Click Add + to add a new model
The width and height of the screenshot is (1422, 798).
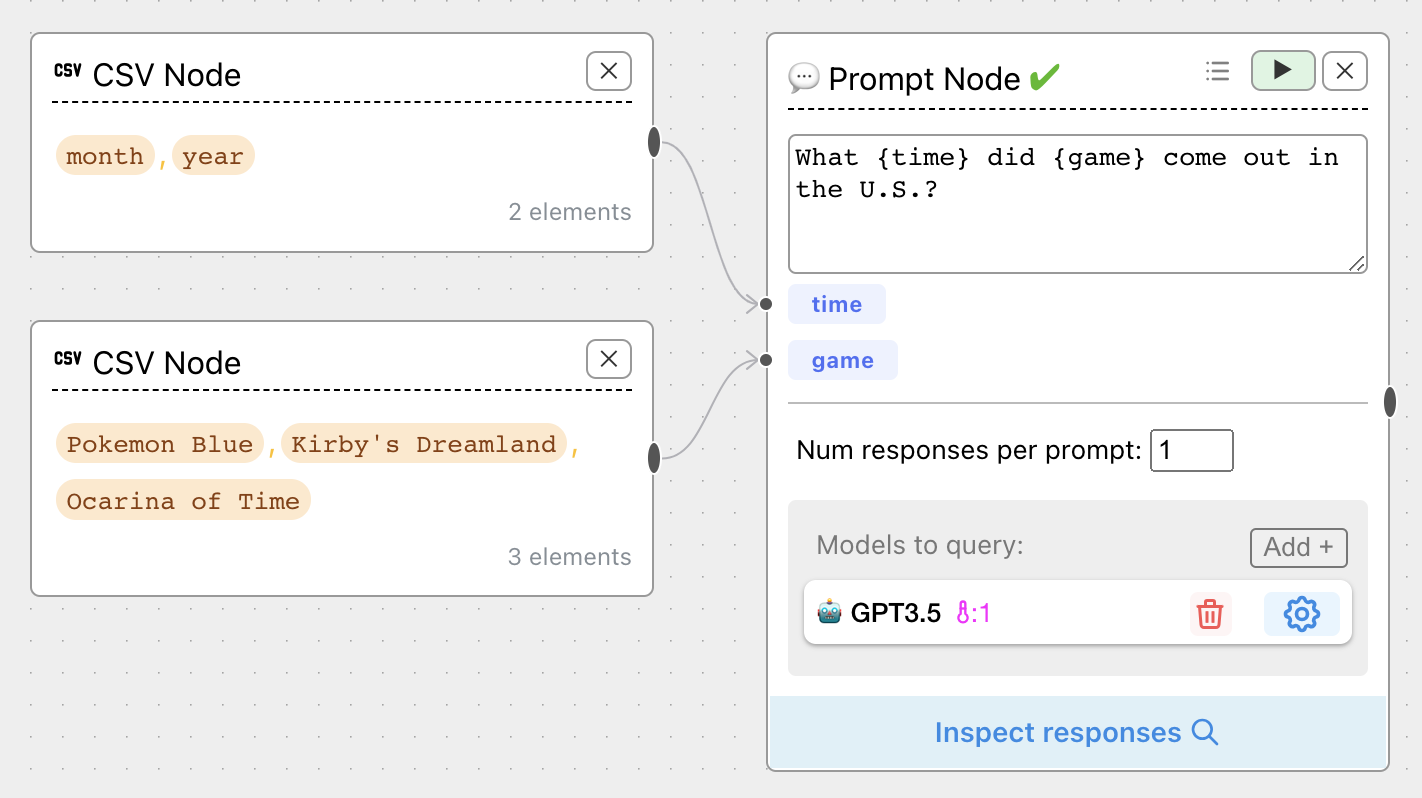coord(1298,547)
